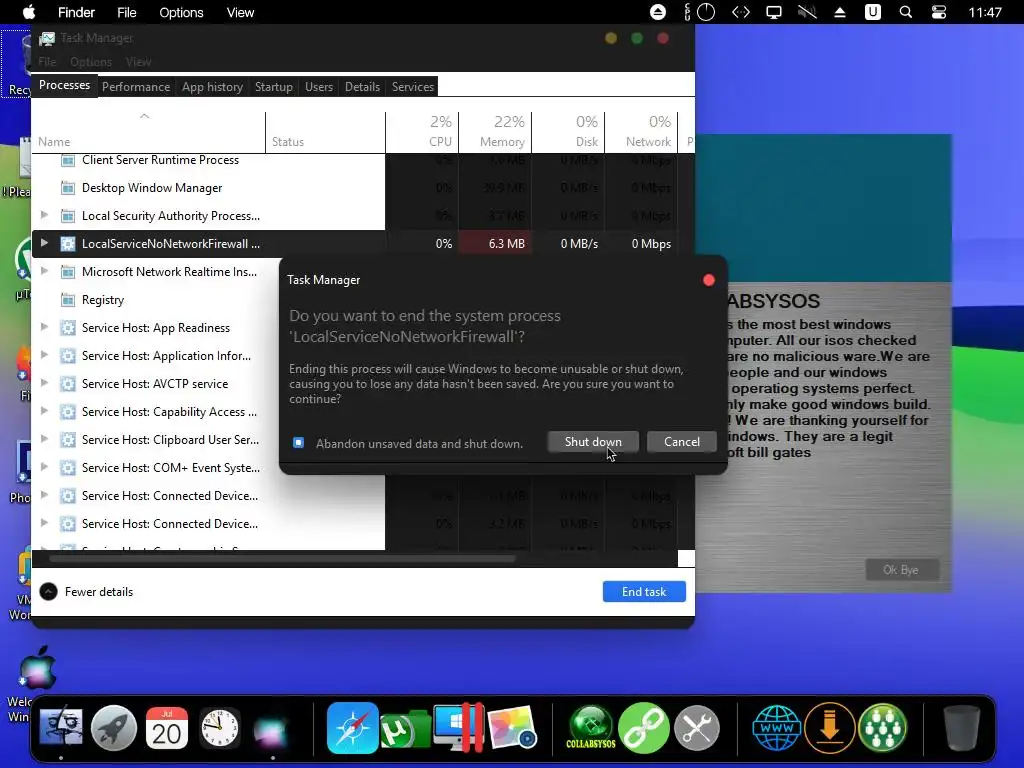Open the View menu in macOS menu bar
This screenshot has height=768, width=1024.
[240, 12]
